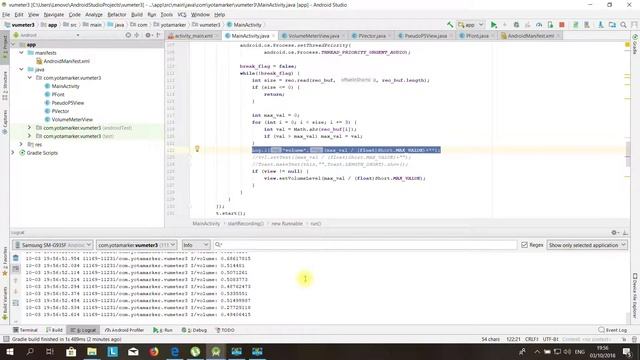Image resolution: width=640 pixels, height=360 pixels.
Task: Click the Make Project hammer icon
Action: coord(450,25)
